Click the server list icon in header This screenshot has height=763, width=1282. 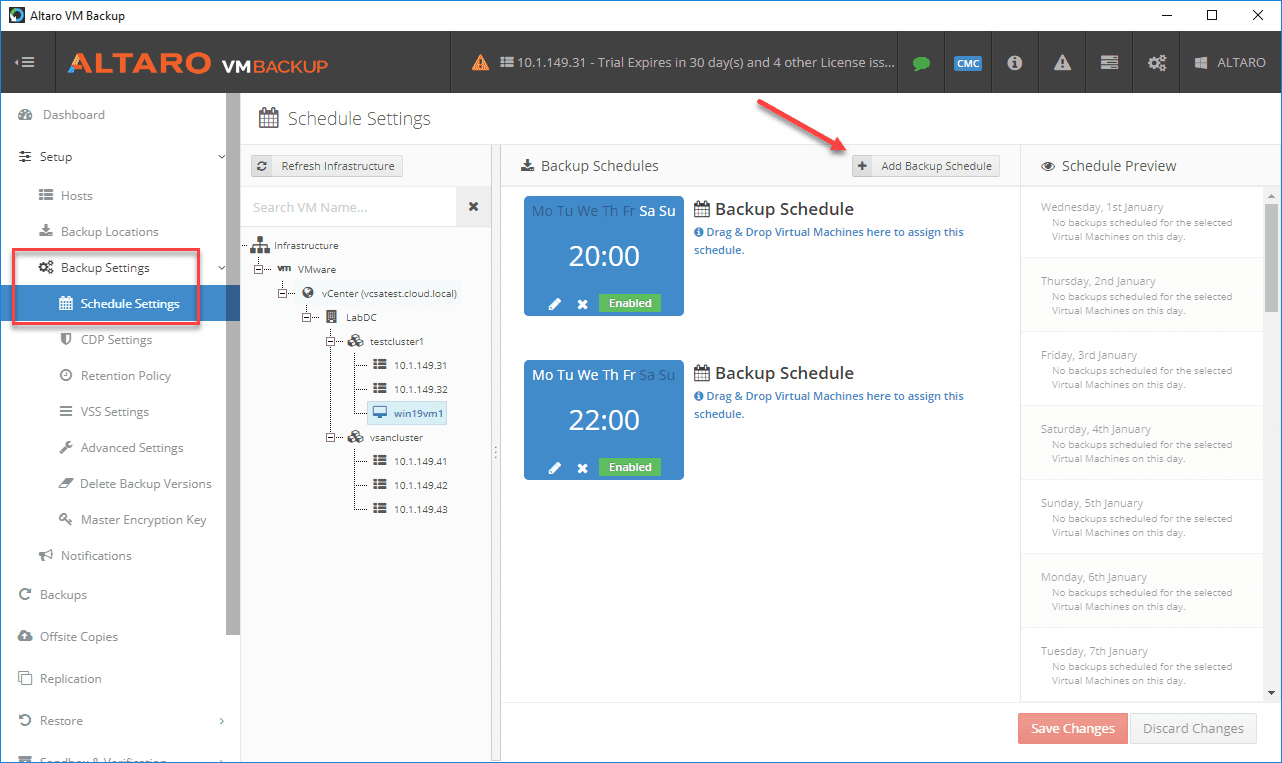[x=1109, y=63]
